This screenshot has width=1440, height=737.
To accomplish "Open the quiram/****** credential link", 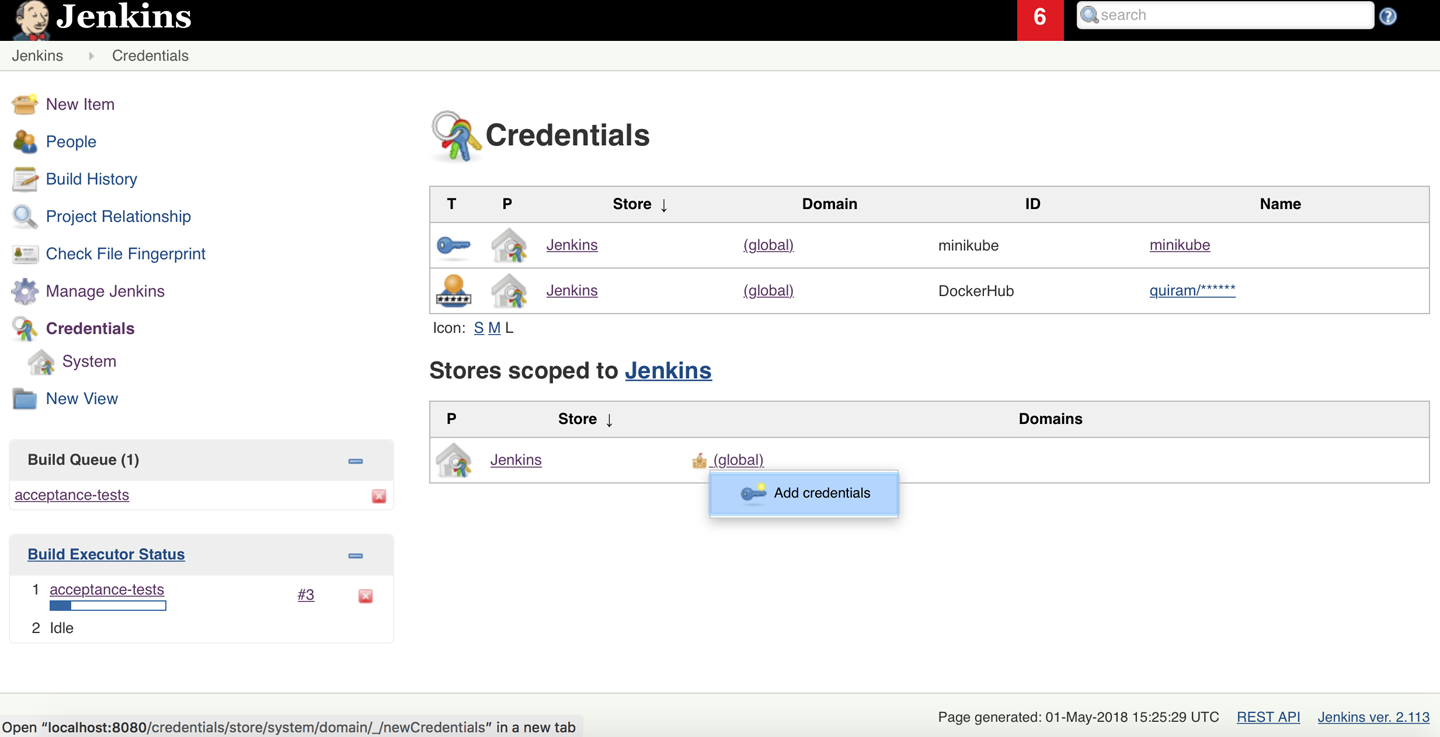I will (1192, 291).
